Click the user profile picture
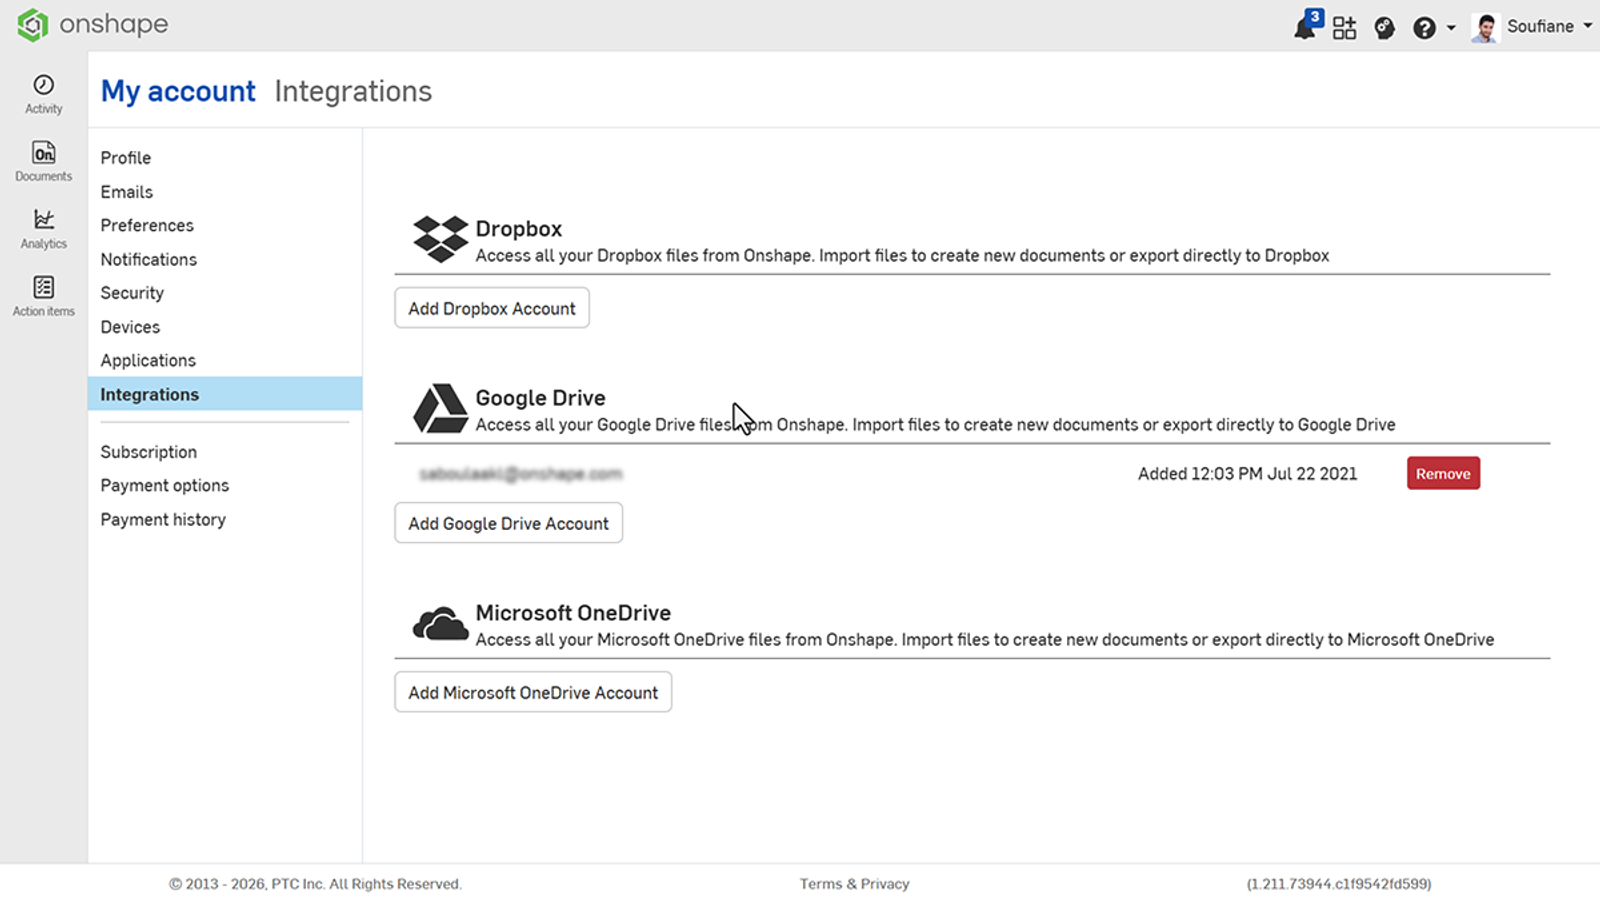 (1484, 27)
